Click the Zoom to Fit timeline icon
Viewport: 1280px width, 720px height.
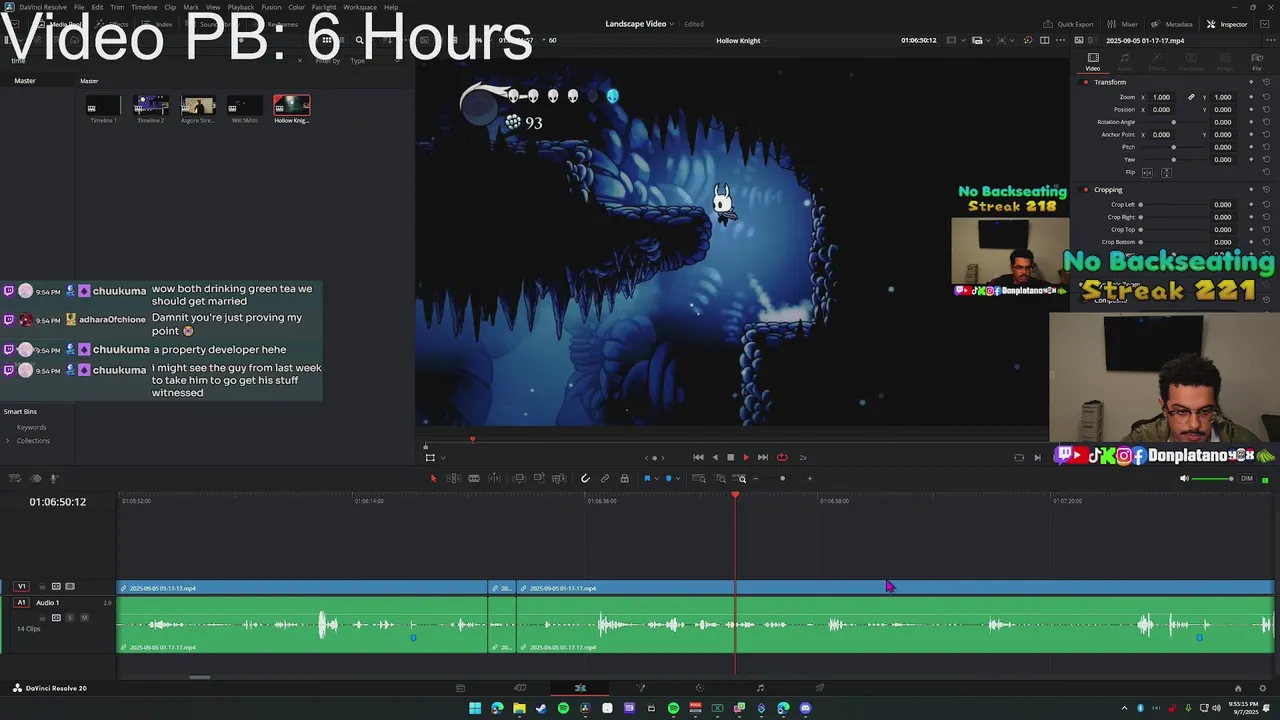699,478
